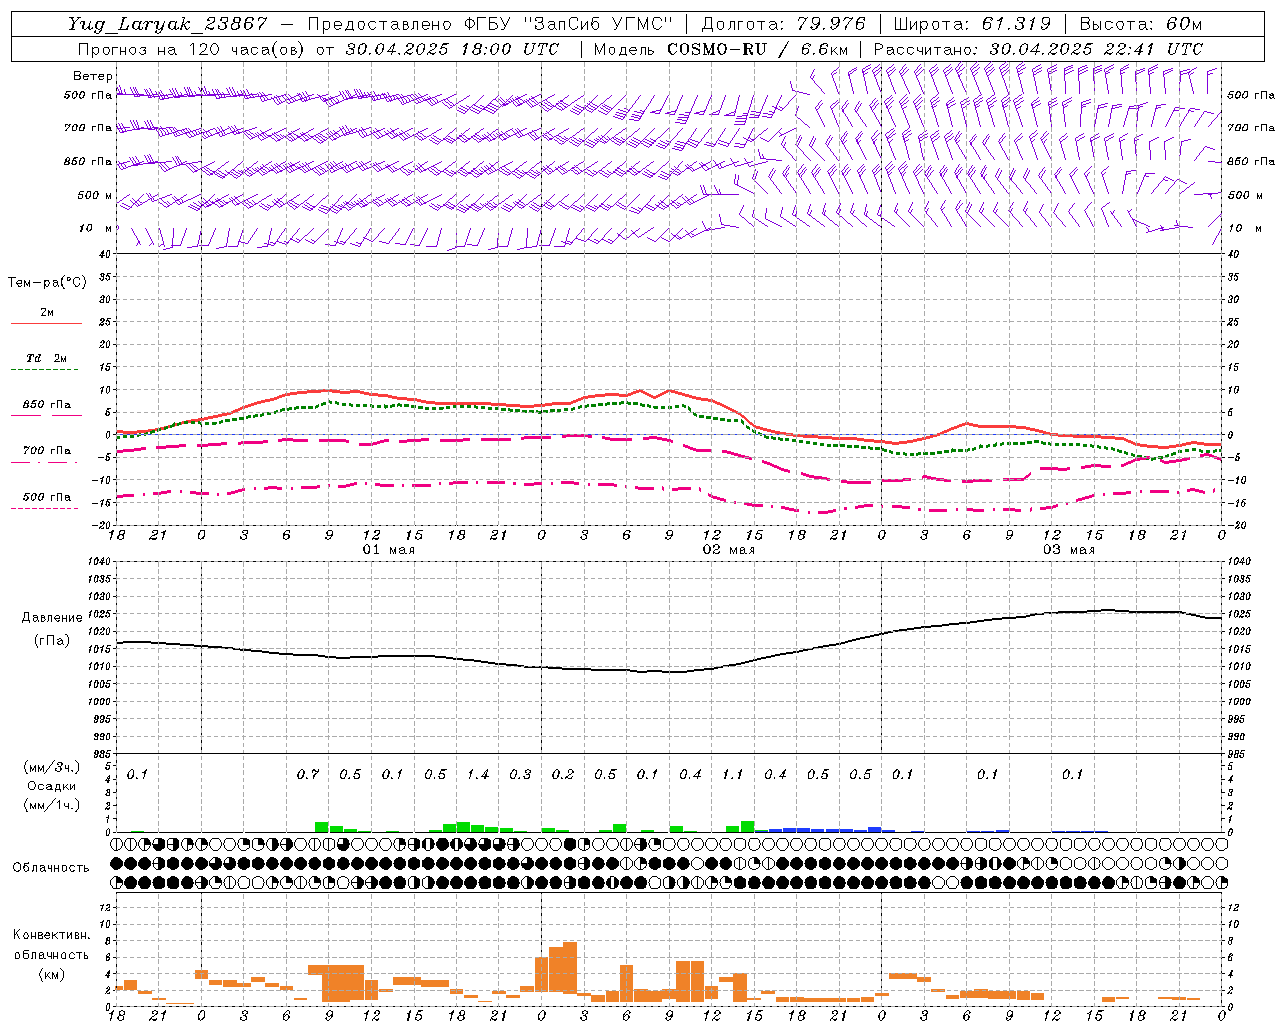The height and width of the screenshot is (1024, 1280).
Task: Click the "Широта: 61.319" header field
Action: click(x=972, y=24)
